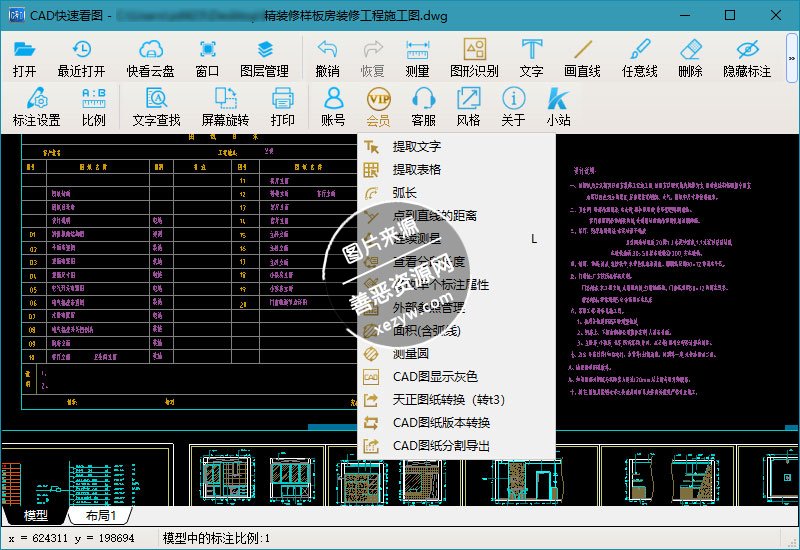Switch to the 模型 tab
800x550 pixels.
tap(35, 516)
